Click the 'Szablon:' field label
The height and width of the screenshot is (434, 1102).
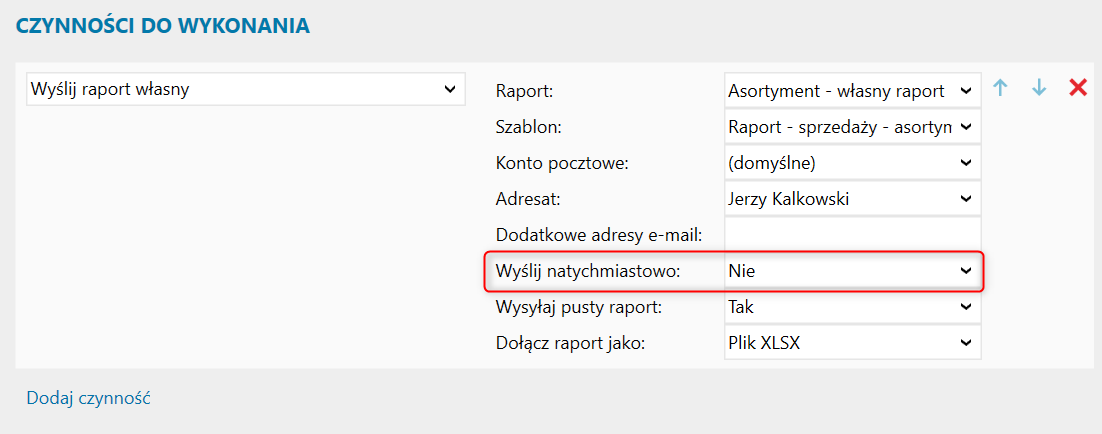tap(529, 128)
